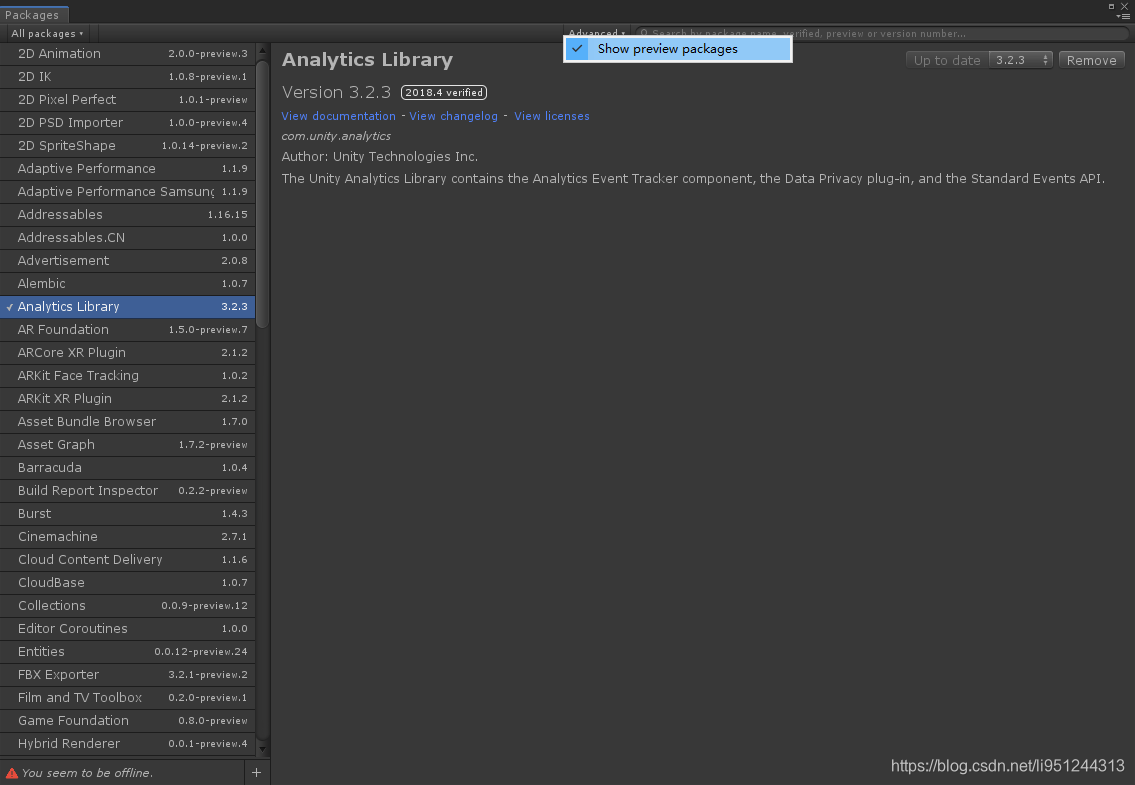Open the All packages filter dropdown
Image resolution: width=1135 pixels, height=785 pixels.
click(x=47, y=33)
